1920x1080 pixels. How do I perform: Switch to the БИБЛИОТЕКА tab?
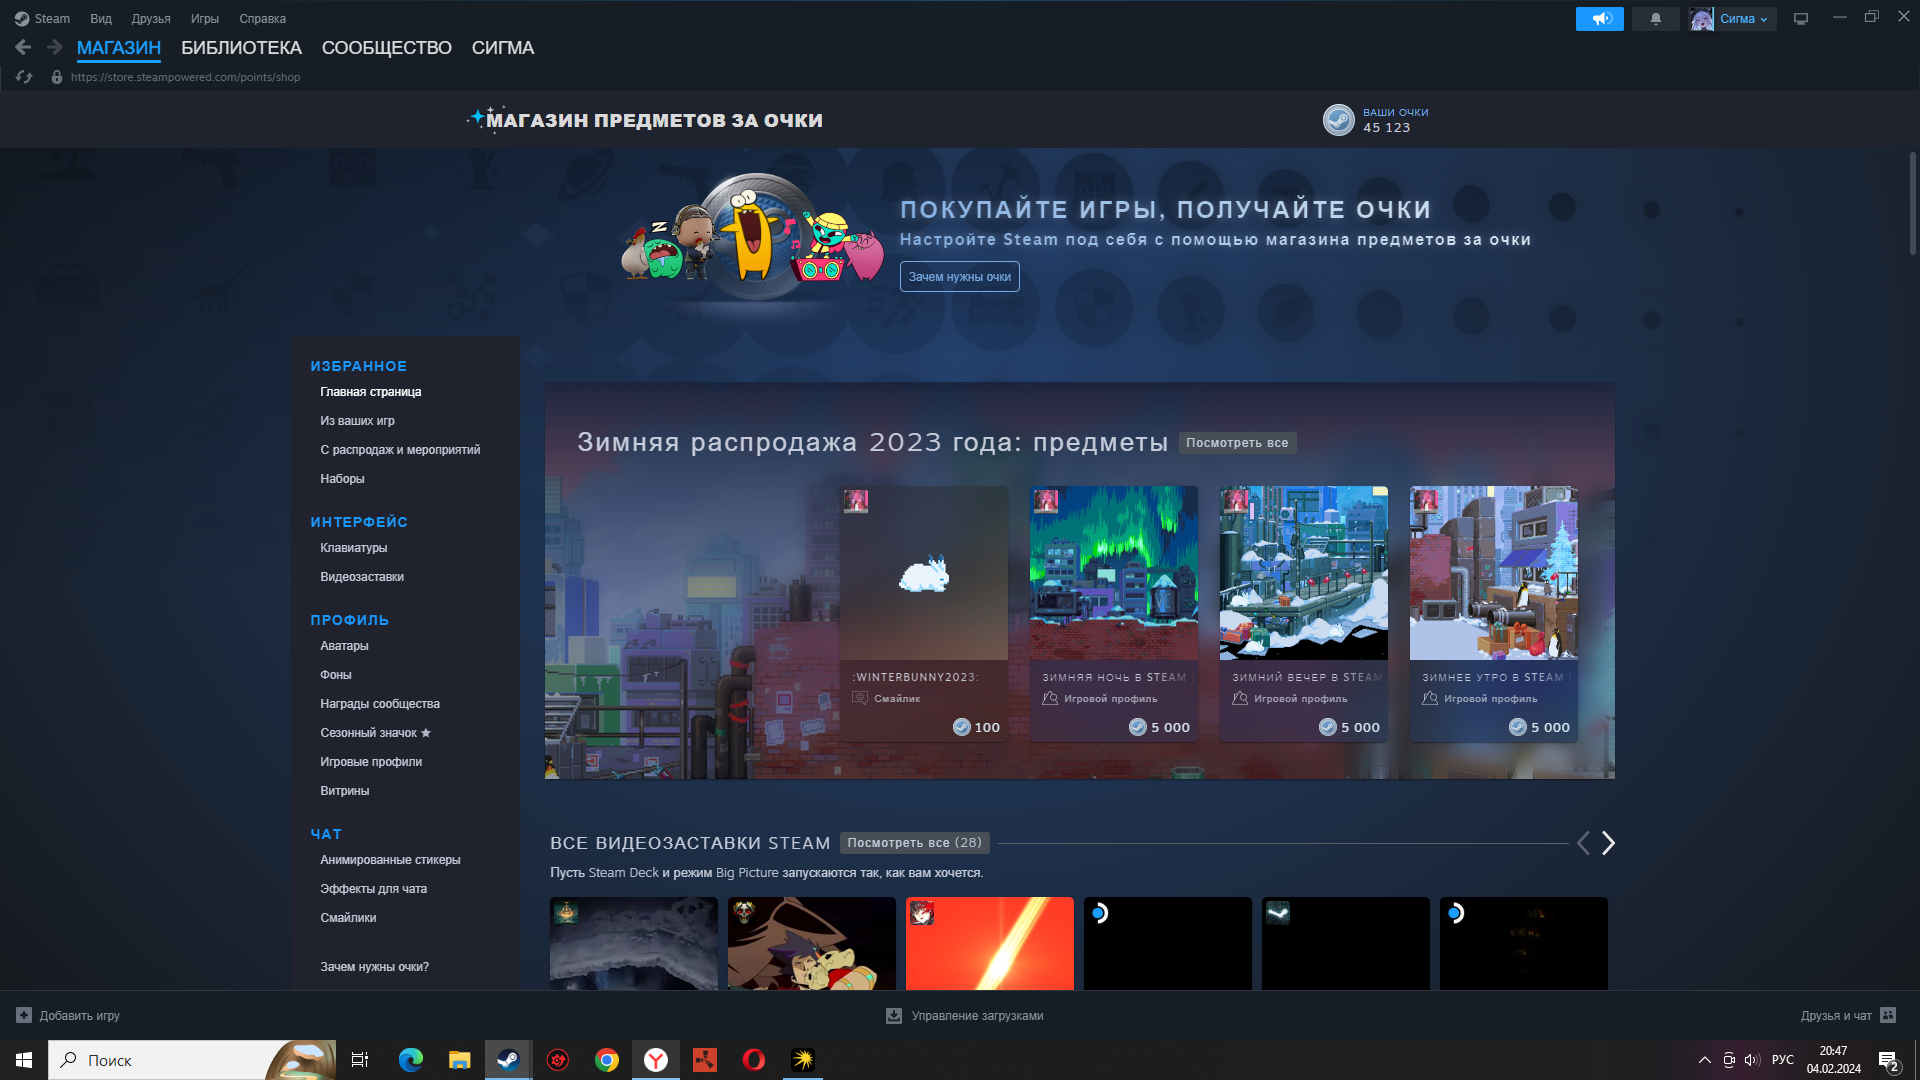[241, 47]
